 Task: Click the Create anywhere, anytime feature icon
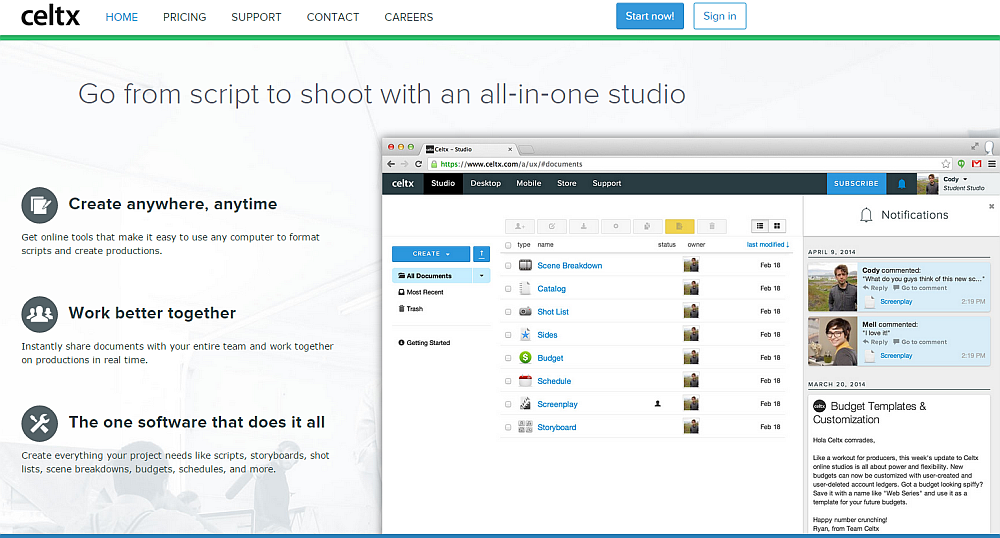coord(40,205)
